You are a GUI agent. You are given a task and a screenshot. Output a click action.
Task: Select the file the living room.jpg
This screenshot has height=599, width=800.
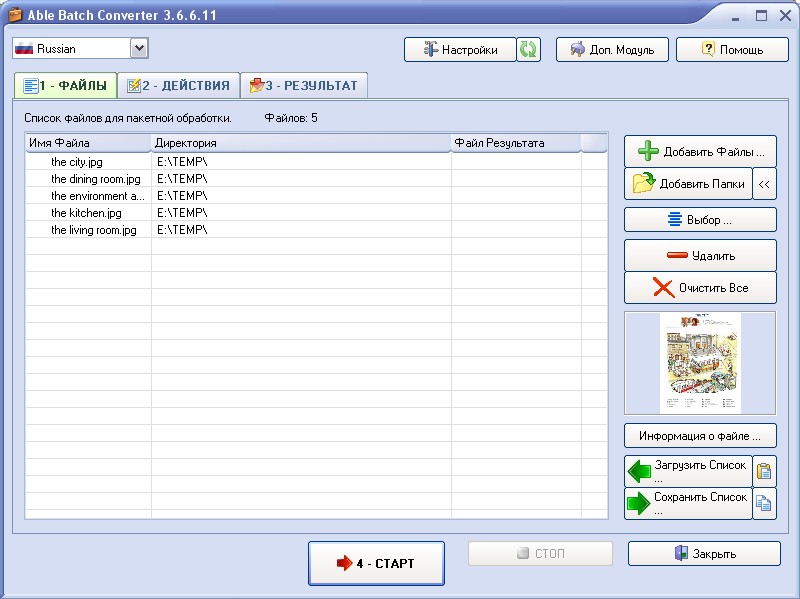94,230
